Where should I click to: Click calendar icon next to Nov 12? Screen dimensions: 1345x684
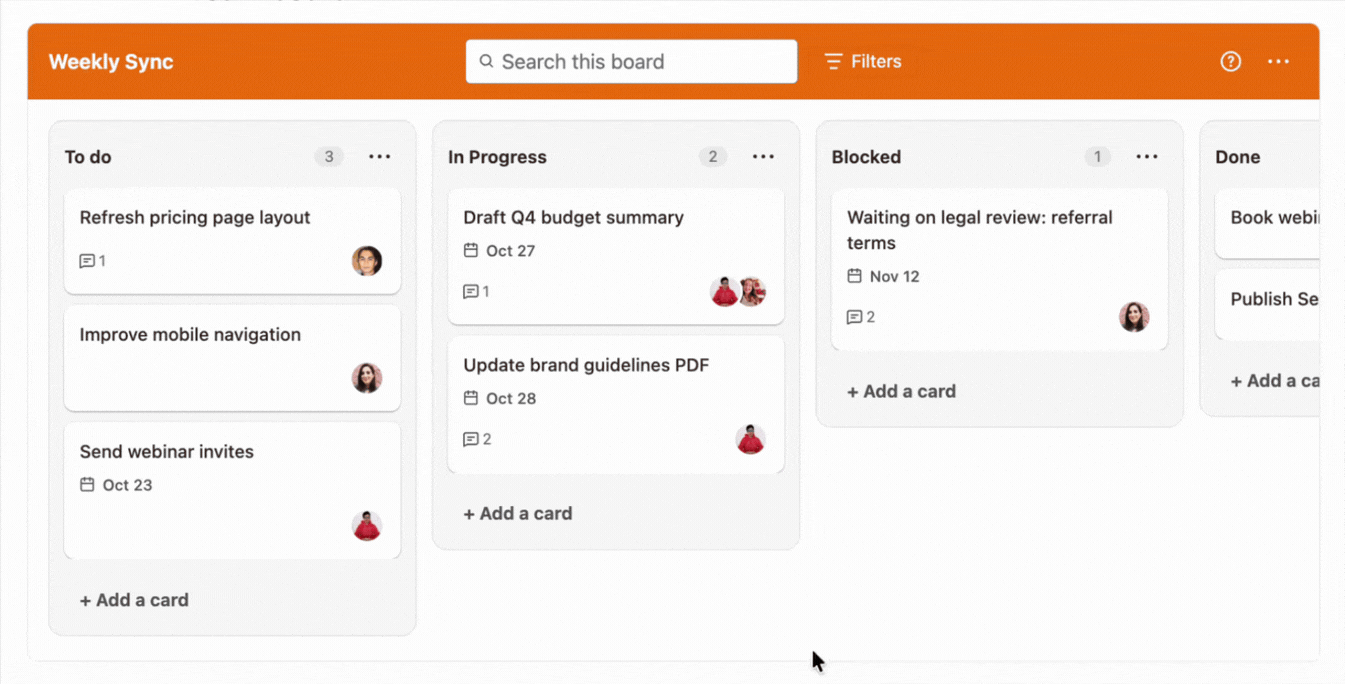pos(854,276)
